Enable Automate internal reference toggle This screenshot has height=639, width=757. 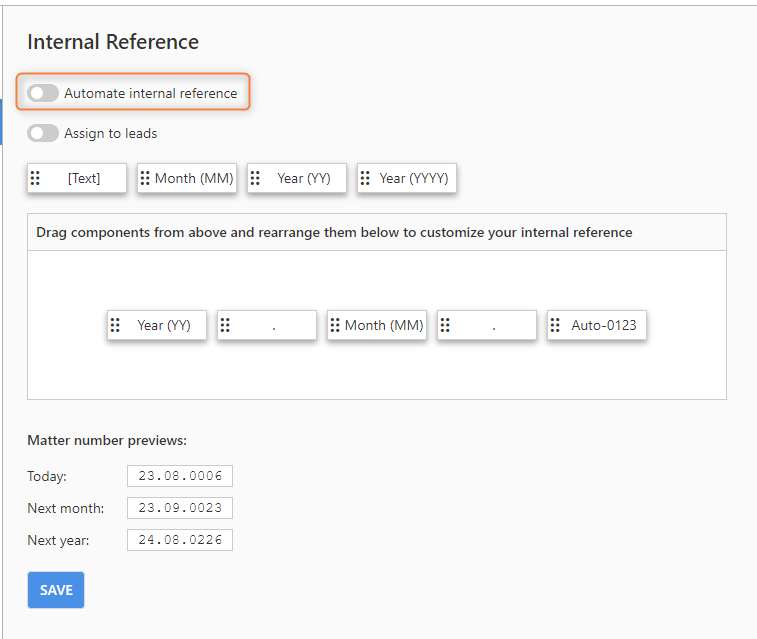coord(43,93)
